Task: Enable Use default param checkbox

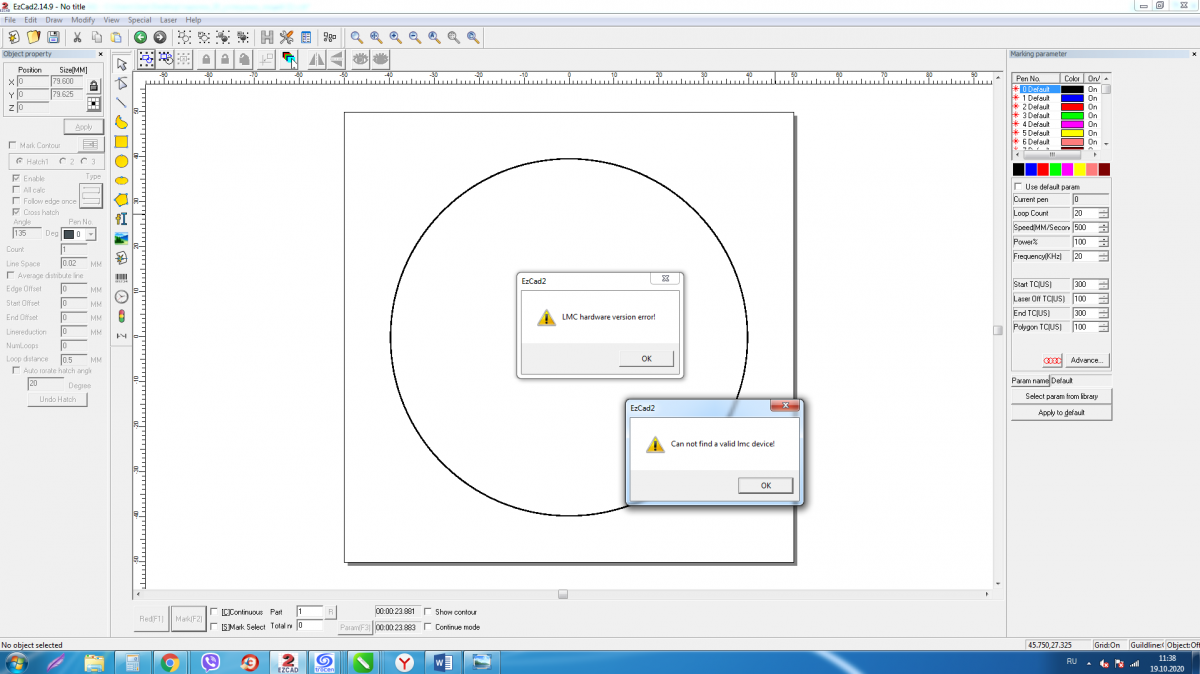Action: coord(1019,187)
